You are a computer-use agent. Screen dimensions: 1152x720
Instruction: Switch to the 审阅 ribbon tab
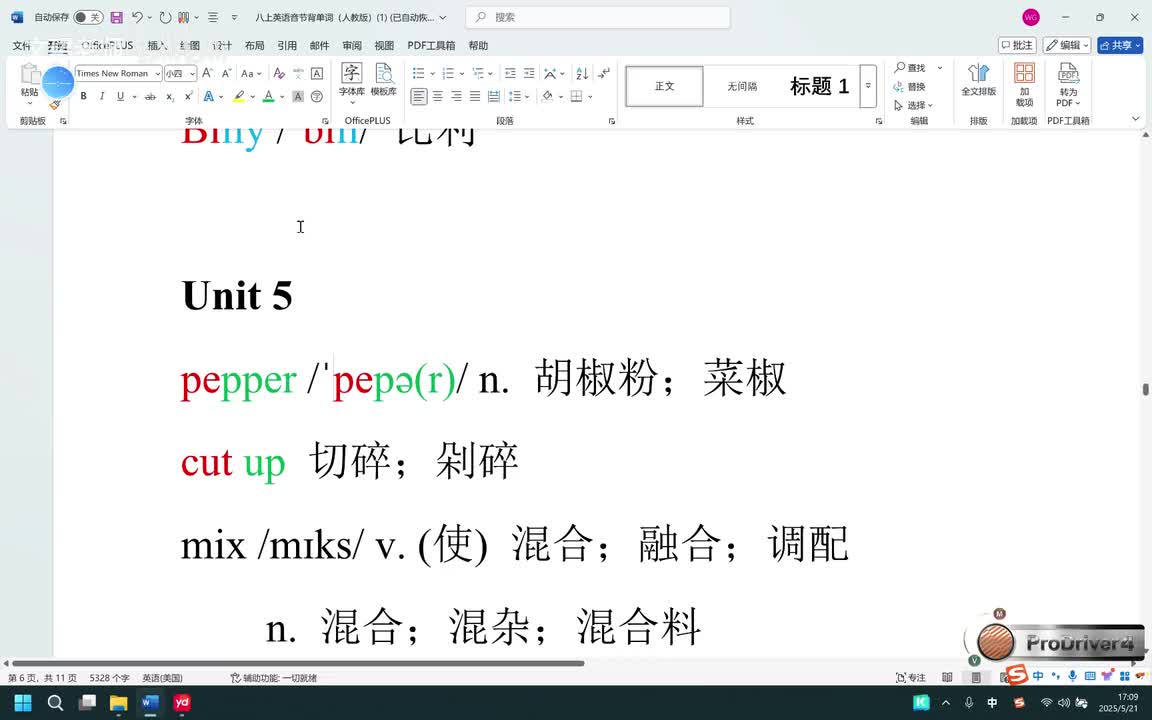pos(352,46)
